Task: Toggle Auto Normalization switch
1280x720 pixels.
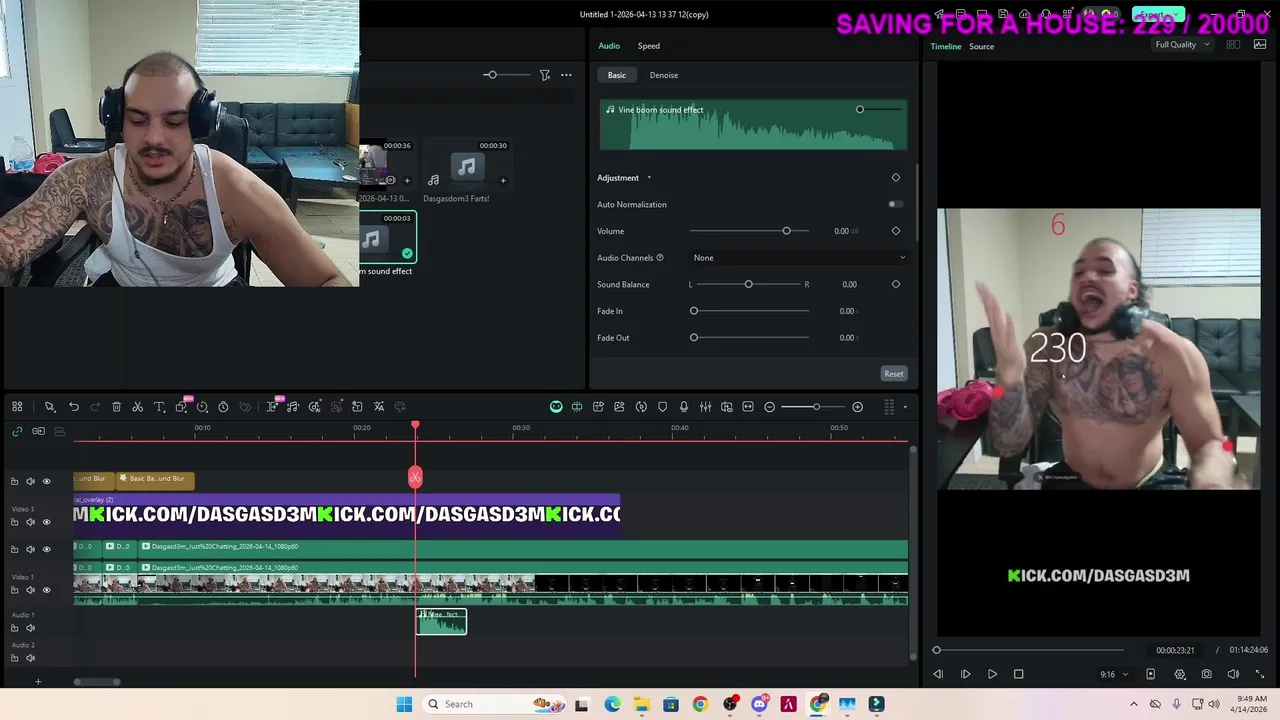Action: pos(895,204)
